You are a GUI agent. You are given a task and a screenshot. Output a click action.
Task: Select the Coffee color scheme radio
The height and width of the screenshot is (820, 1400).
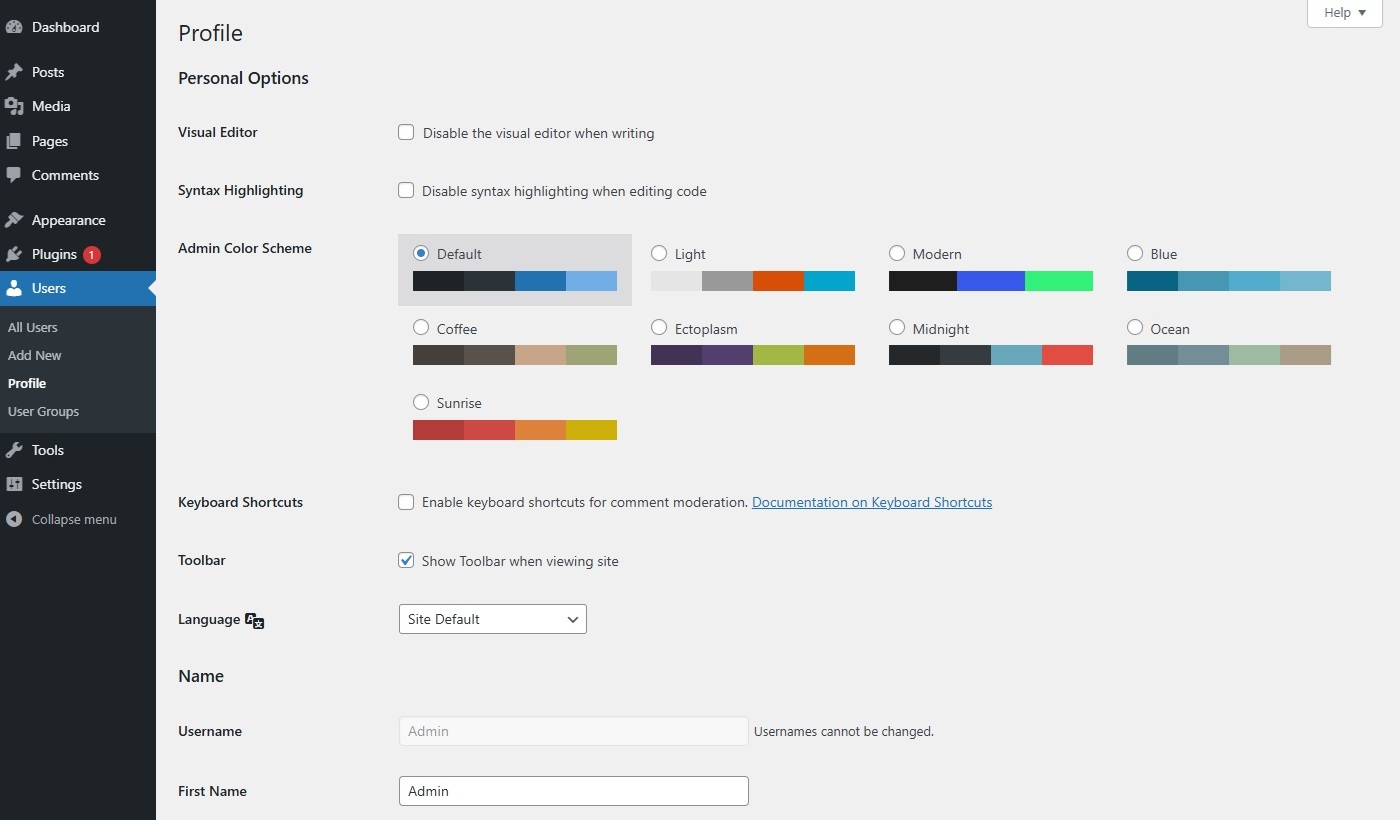[x=421, y=328]
